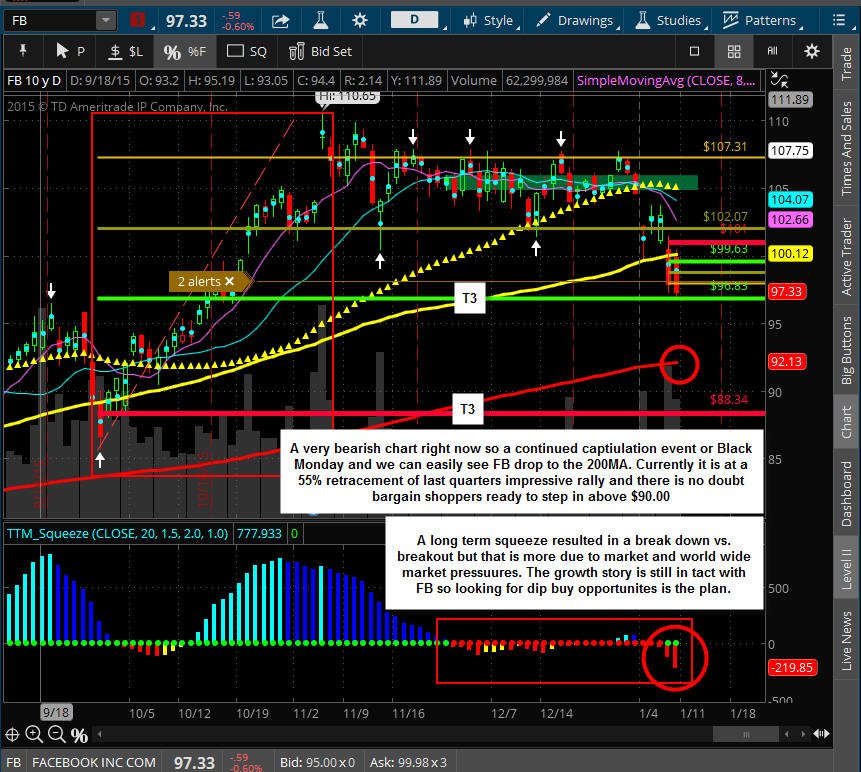Close the 2 alerts tag
The height and width of the screenshot is (772, 861).
click(230, 281)
